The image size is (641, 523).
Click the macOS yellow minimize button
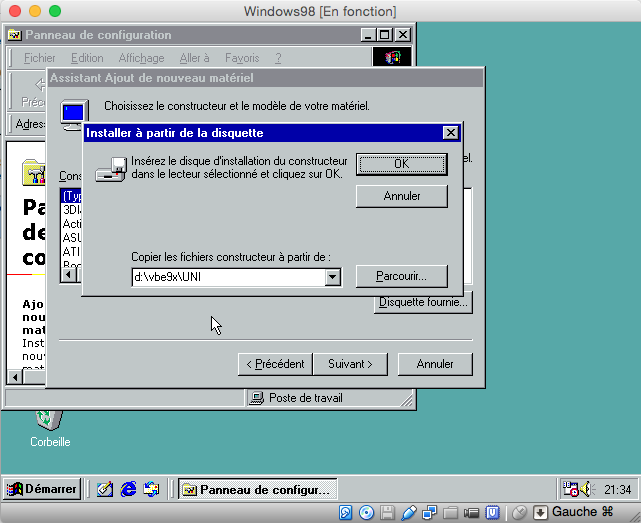point(35,11)
